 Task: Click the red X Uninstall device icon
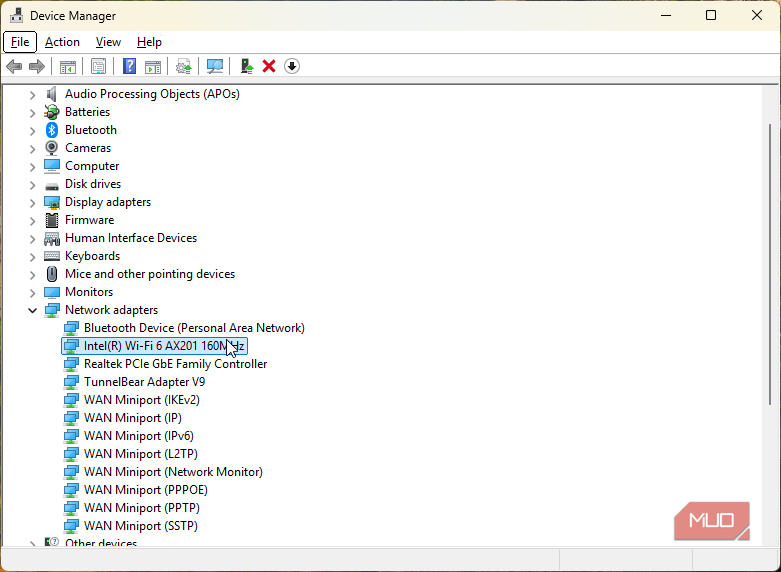269,66
